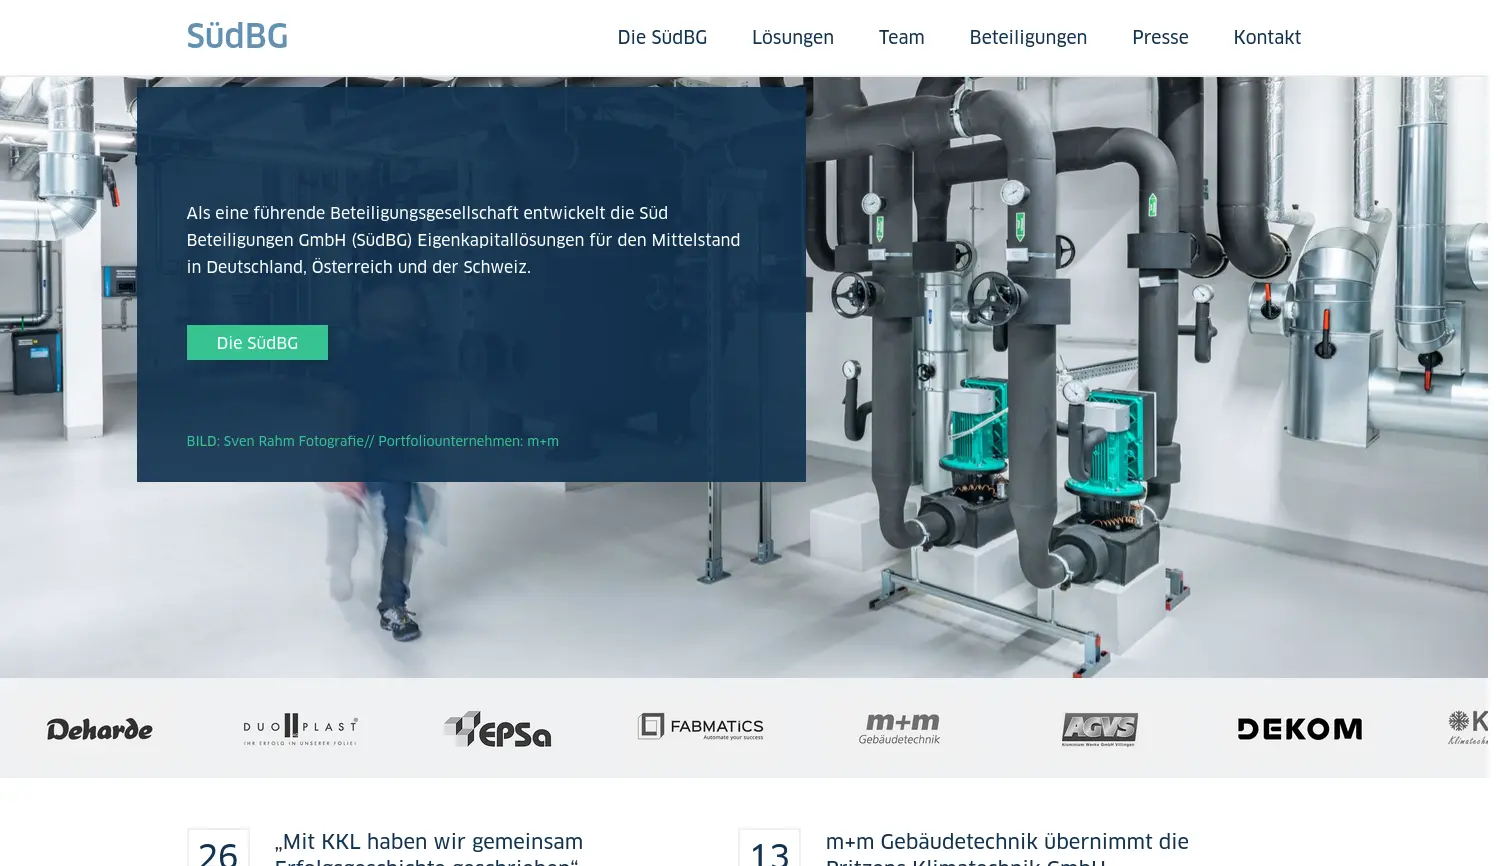Click the DEKOM logo

click(x=1299, y=728)
